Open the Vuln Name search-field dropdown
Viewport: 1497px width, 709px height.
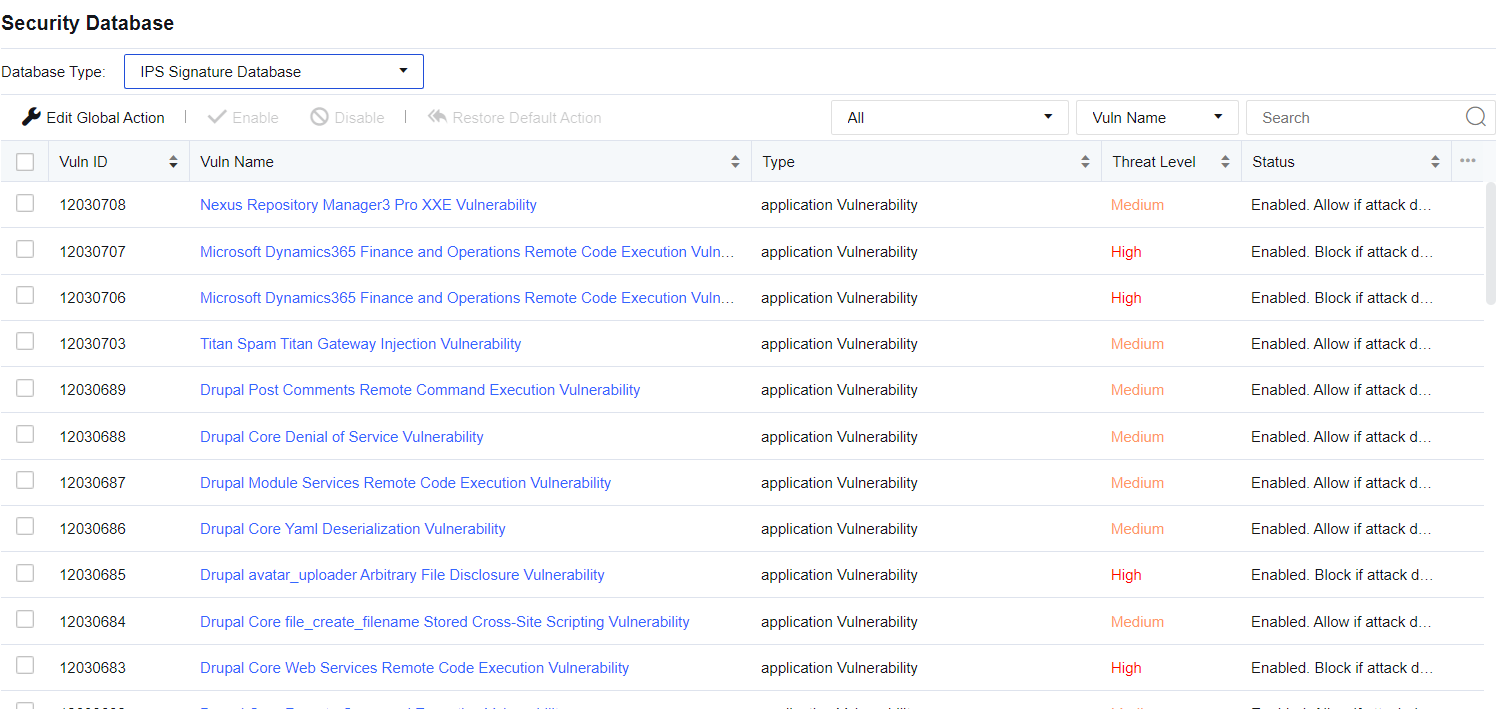[1157, 117]
